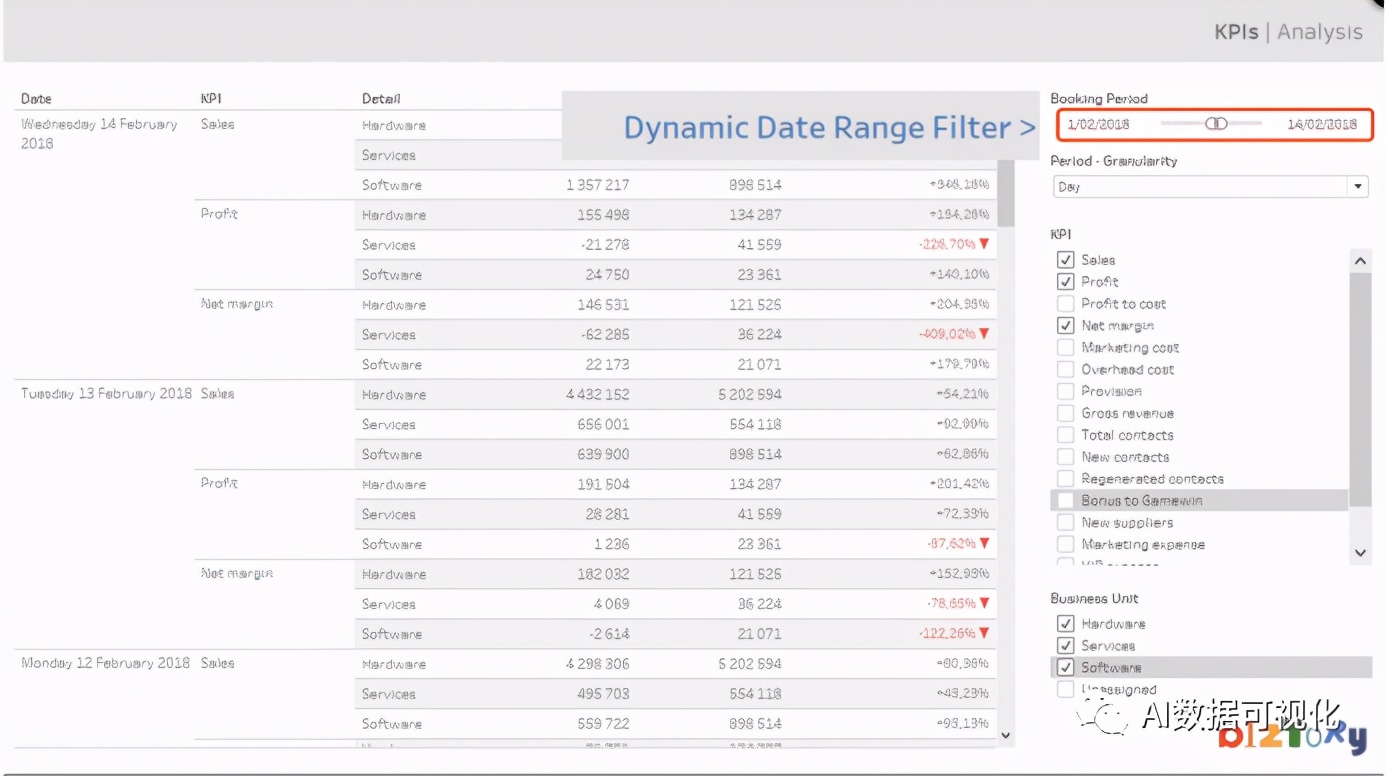Click red down-triangle beside -78.65%
Screen dimensions: 1386x776
pyautogui.click(x=984, y=603)
